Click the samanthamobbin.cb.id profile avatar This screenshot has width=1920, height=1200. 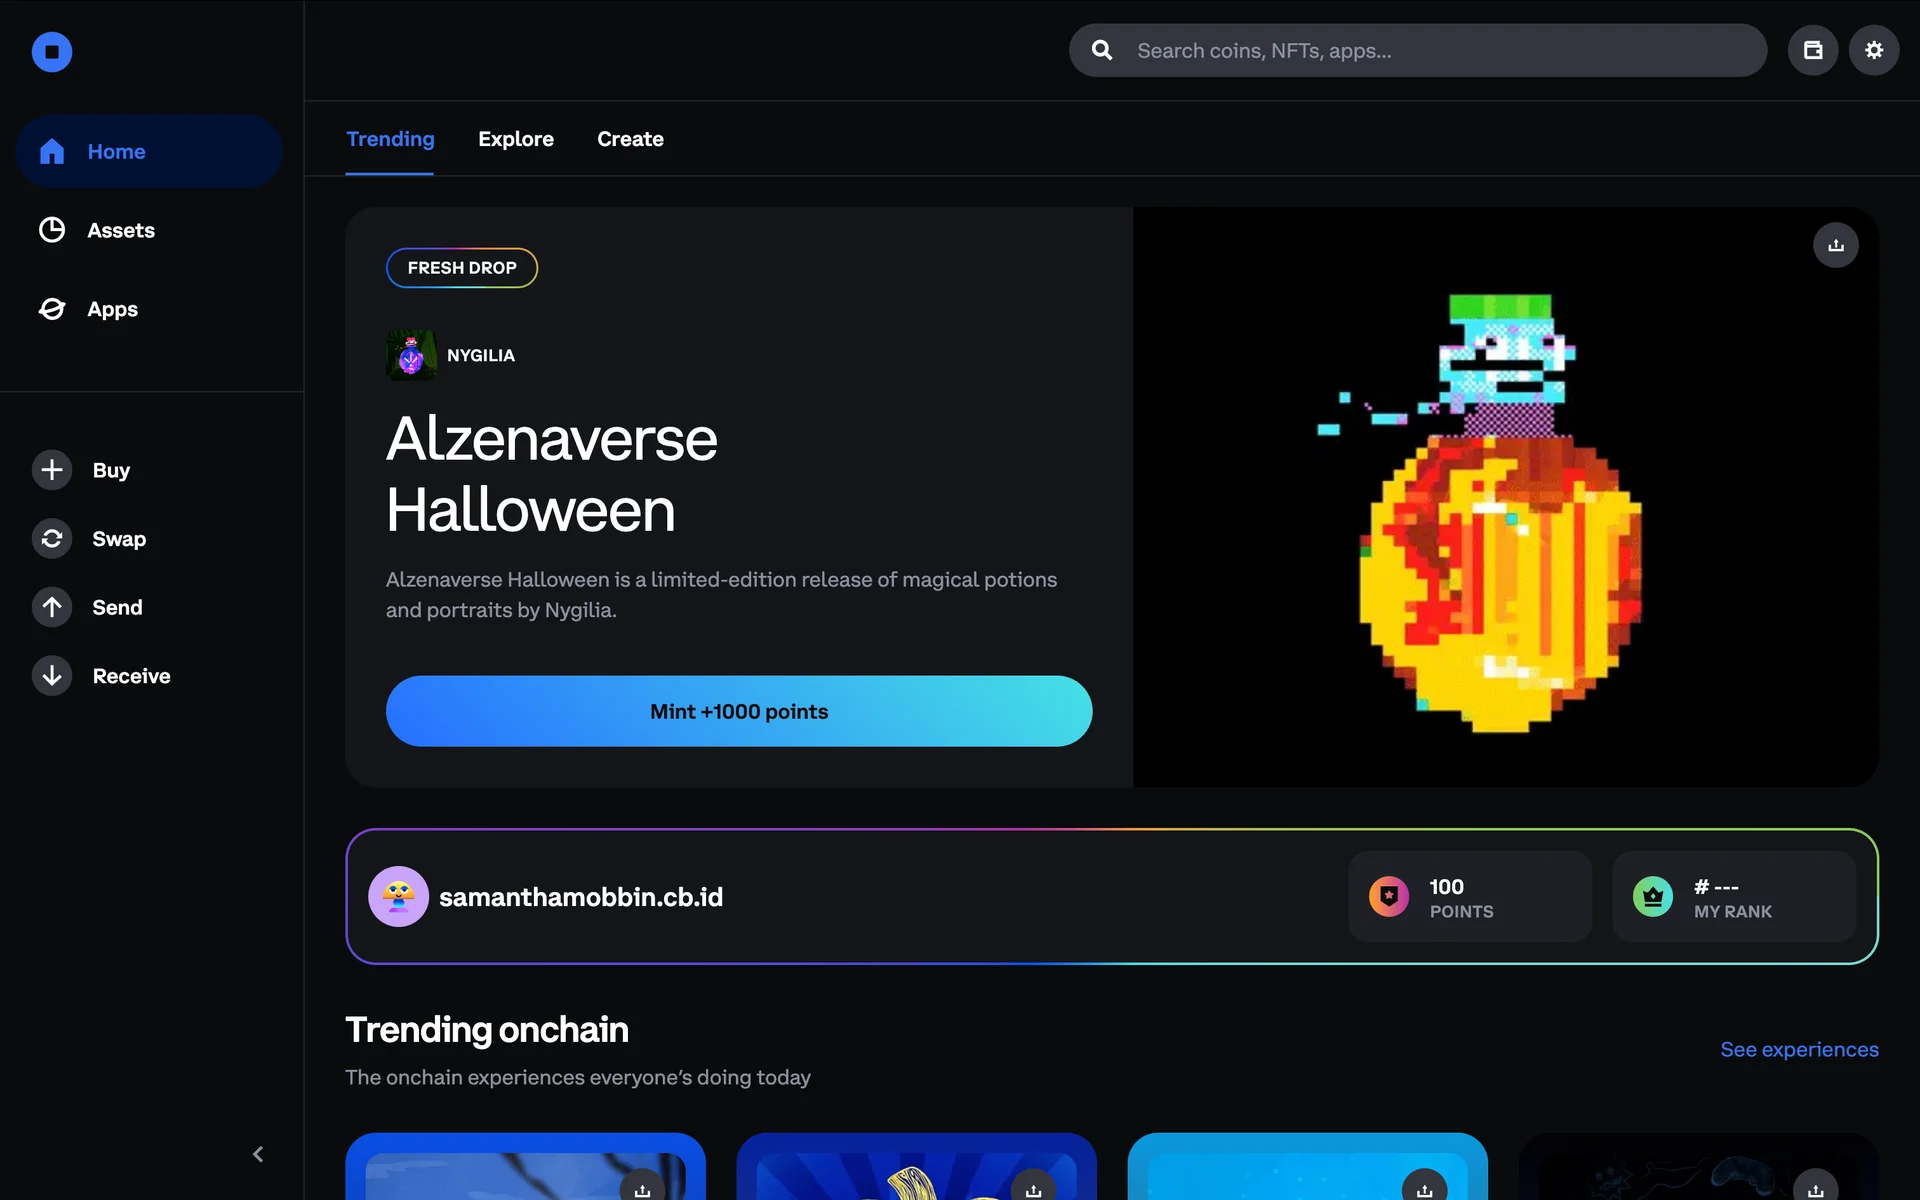[398, 897]
